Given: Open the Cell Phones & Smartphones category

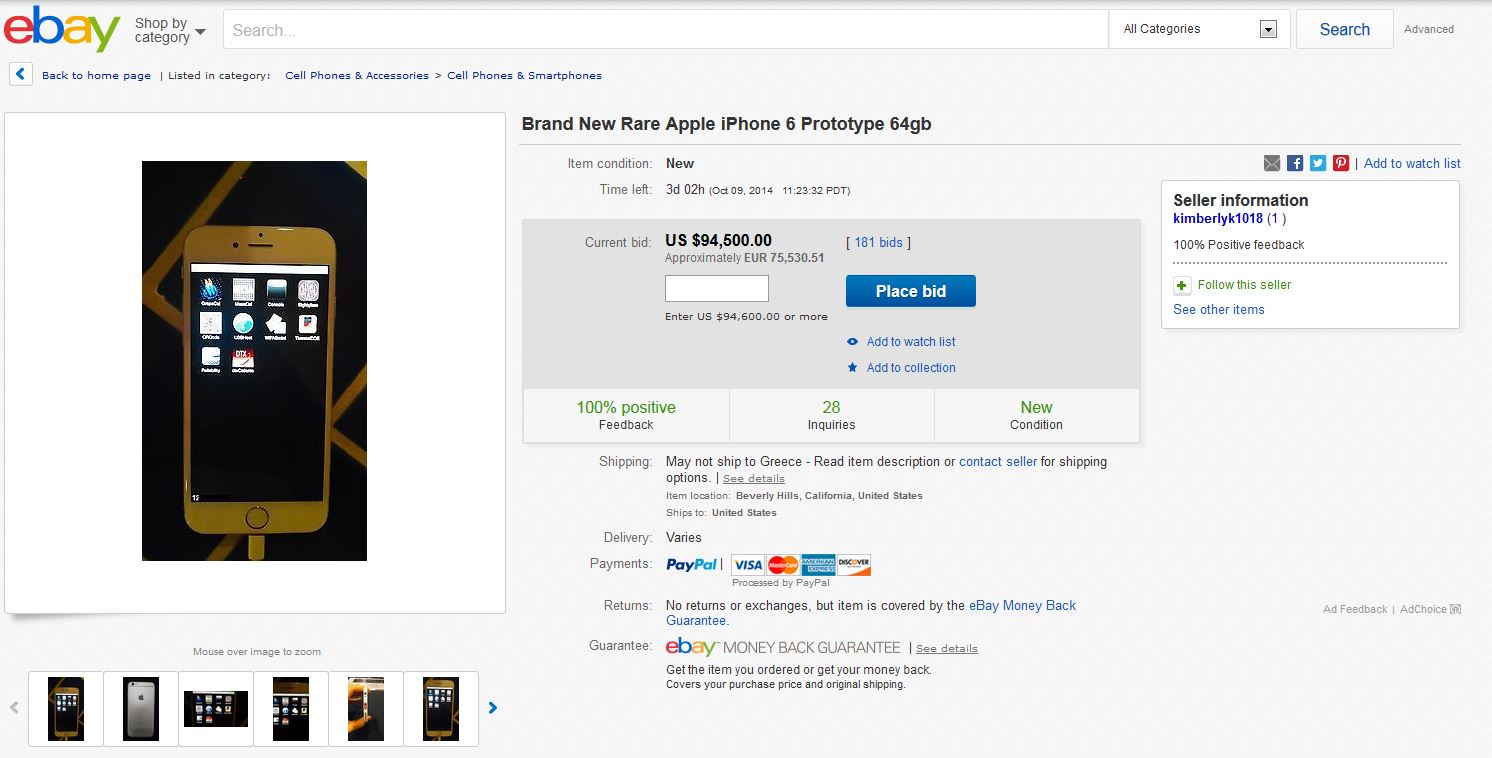Looking at the screenshot, I should click(524, 75).
